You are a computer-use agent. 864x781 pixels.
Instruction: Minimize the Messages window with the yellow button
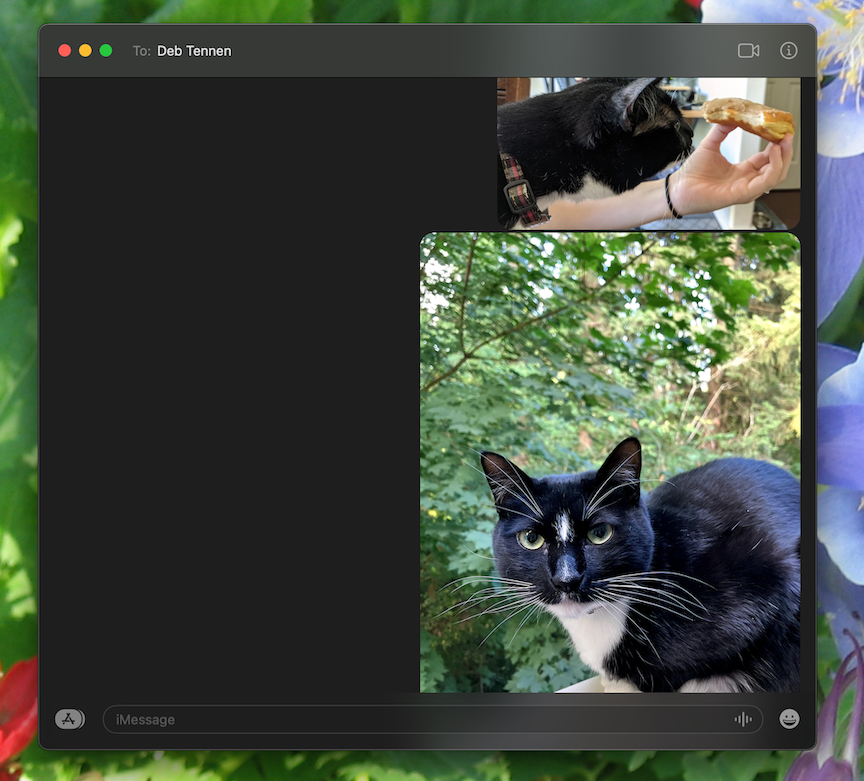point(85,51)
